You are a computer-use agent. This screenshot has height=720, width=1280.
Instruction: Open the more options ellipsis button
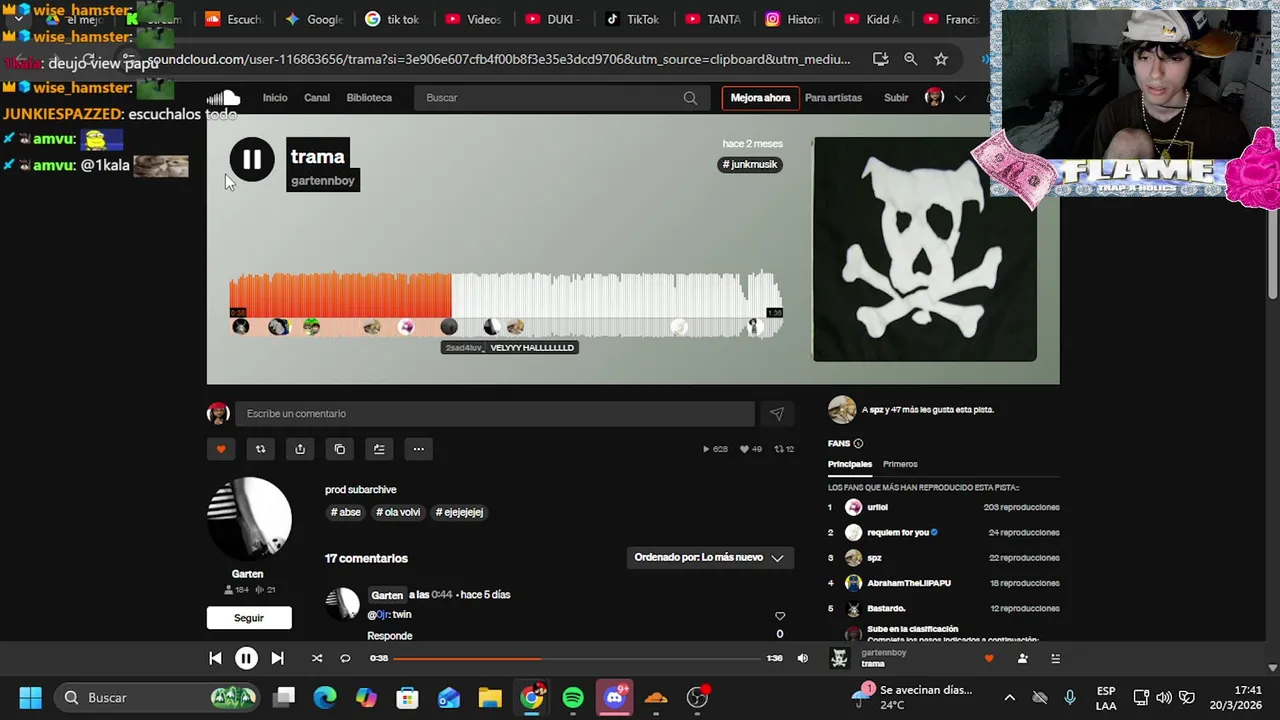418,449
